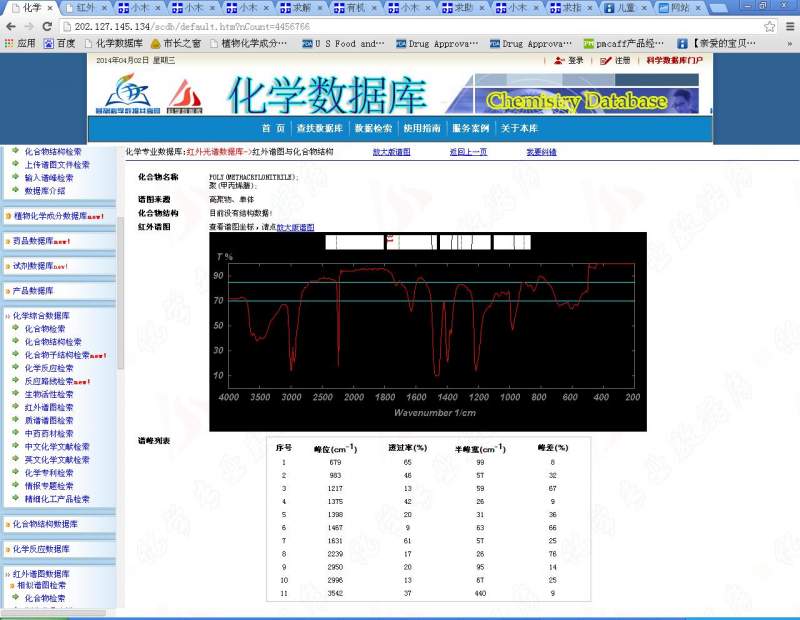Click arrow icon beside 质谱谱图检索
Viewport: 800px width, 620px height.
point(15,420)
